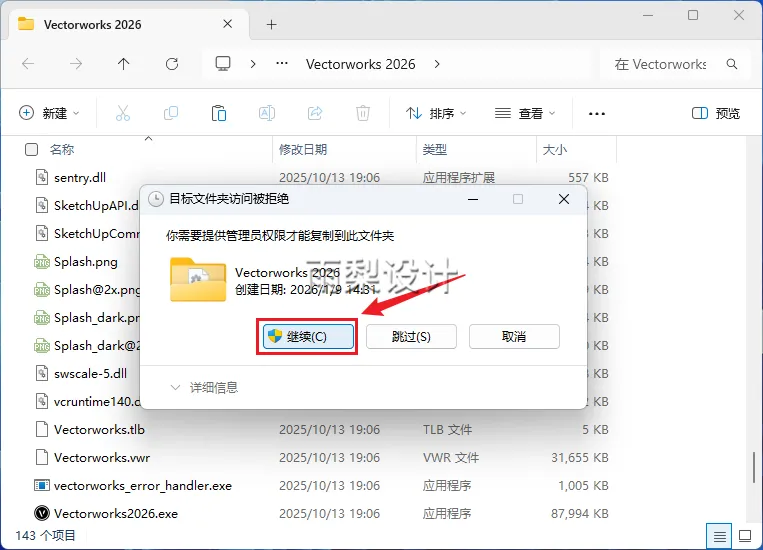Add a new Explorer tab

tap(272, 24)
